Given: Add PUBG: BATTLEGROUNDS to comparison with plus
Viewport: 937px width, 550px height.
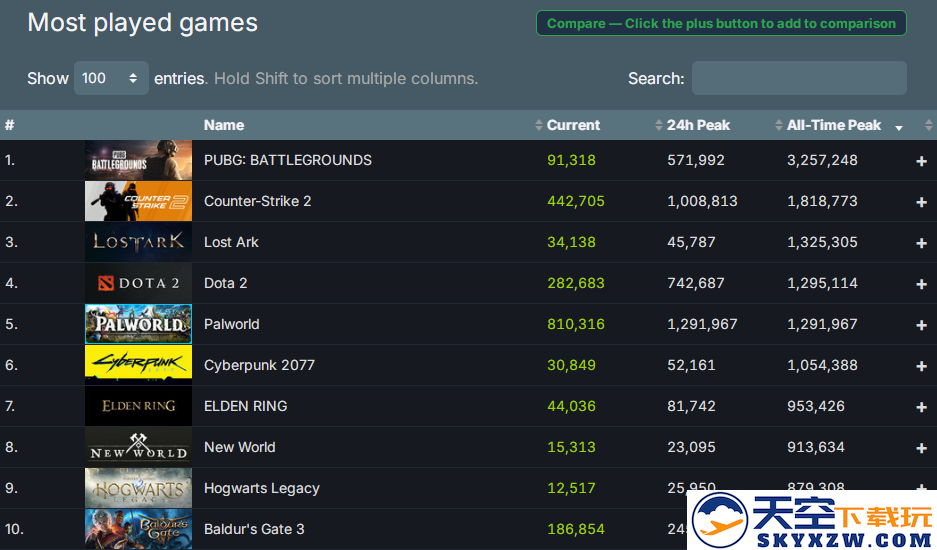Looking at the screenshot, I should click(x=921, y=161).
